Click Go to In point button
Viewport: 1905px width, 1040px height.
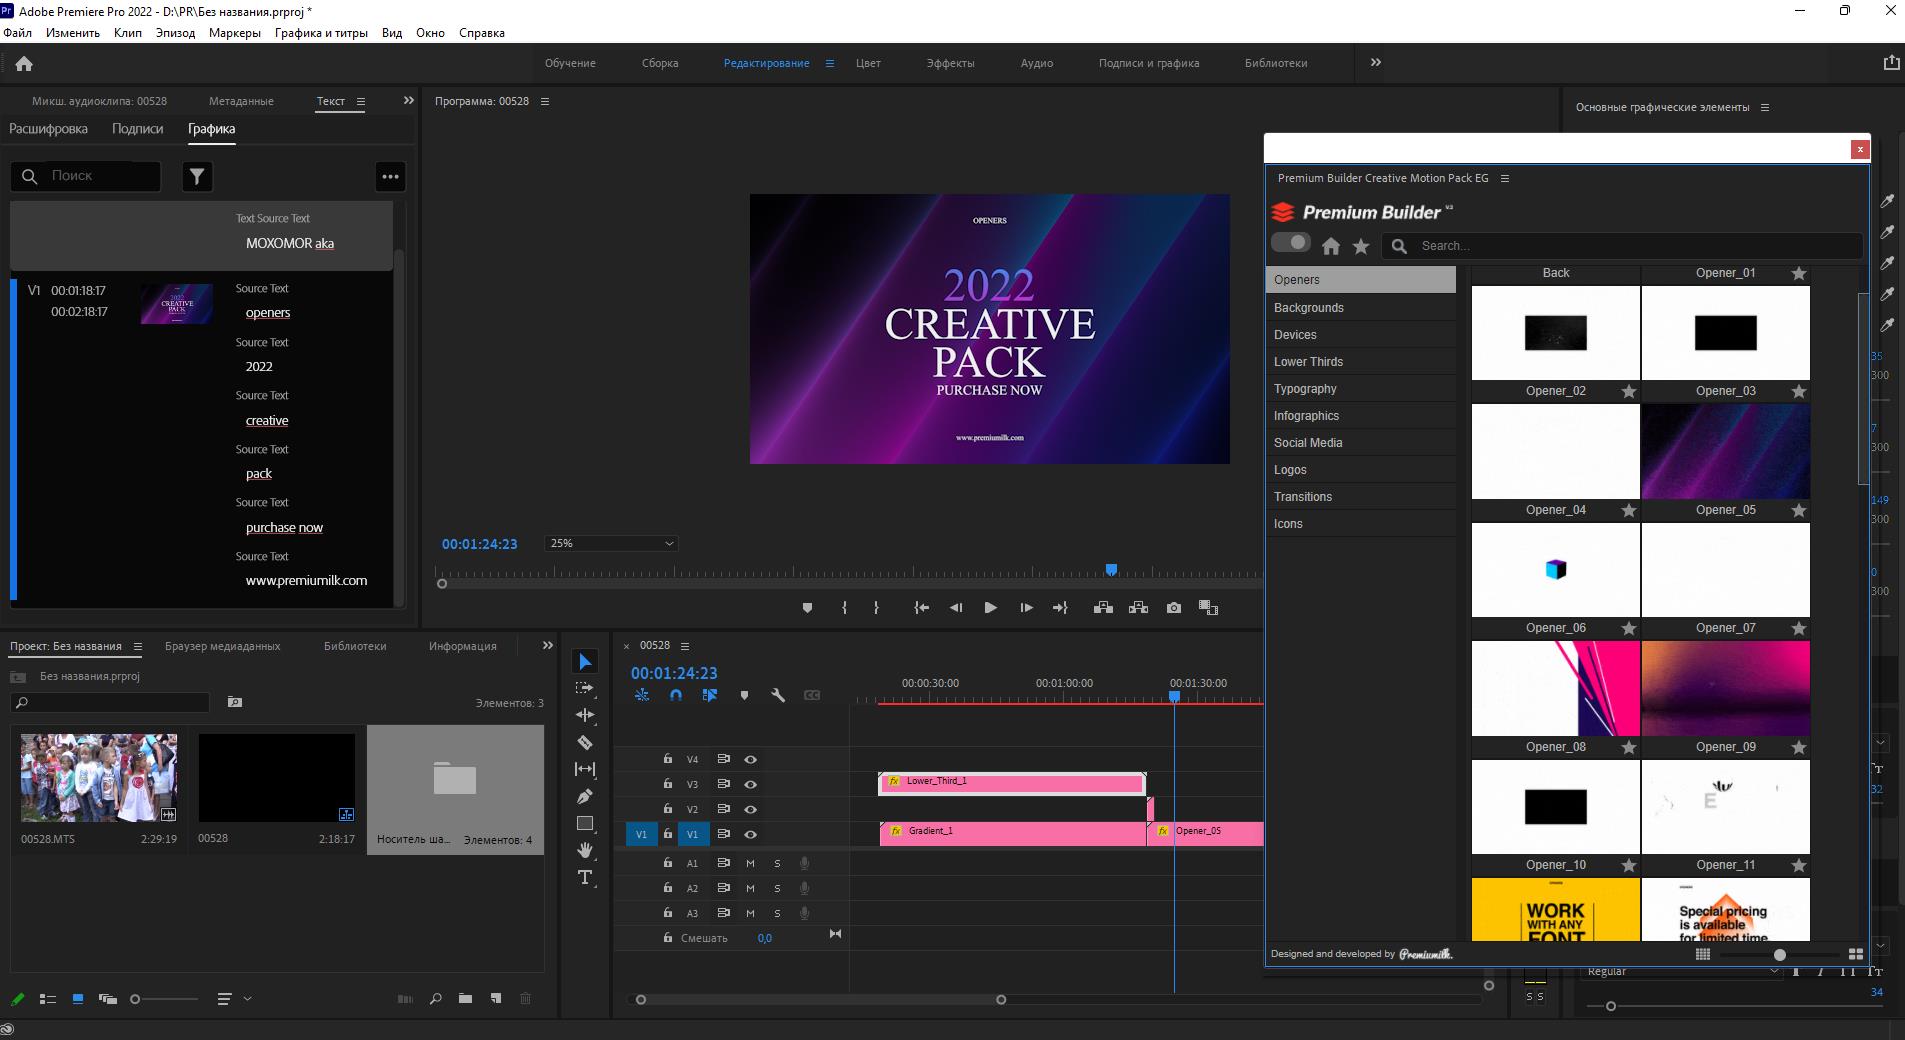921,608
